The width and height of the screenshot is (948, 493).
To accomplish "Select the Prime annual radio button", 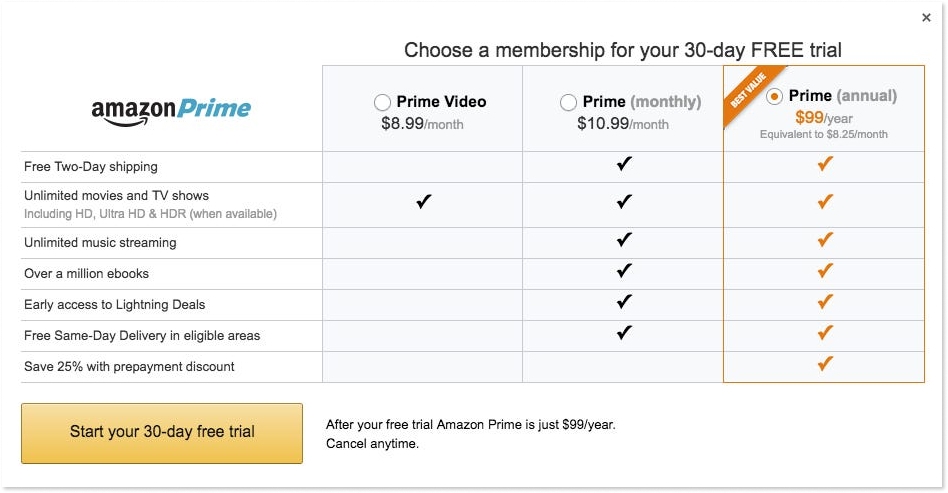I will click(774, 96).
